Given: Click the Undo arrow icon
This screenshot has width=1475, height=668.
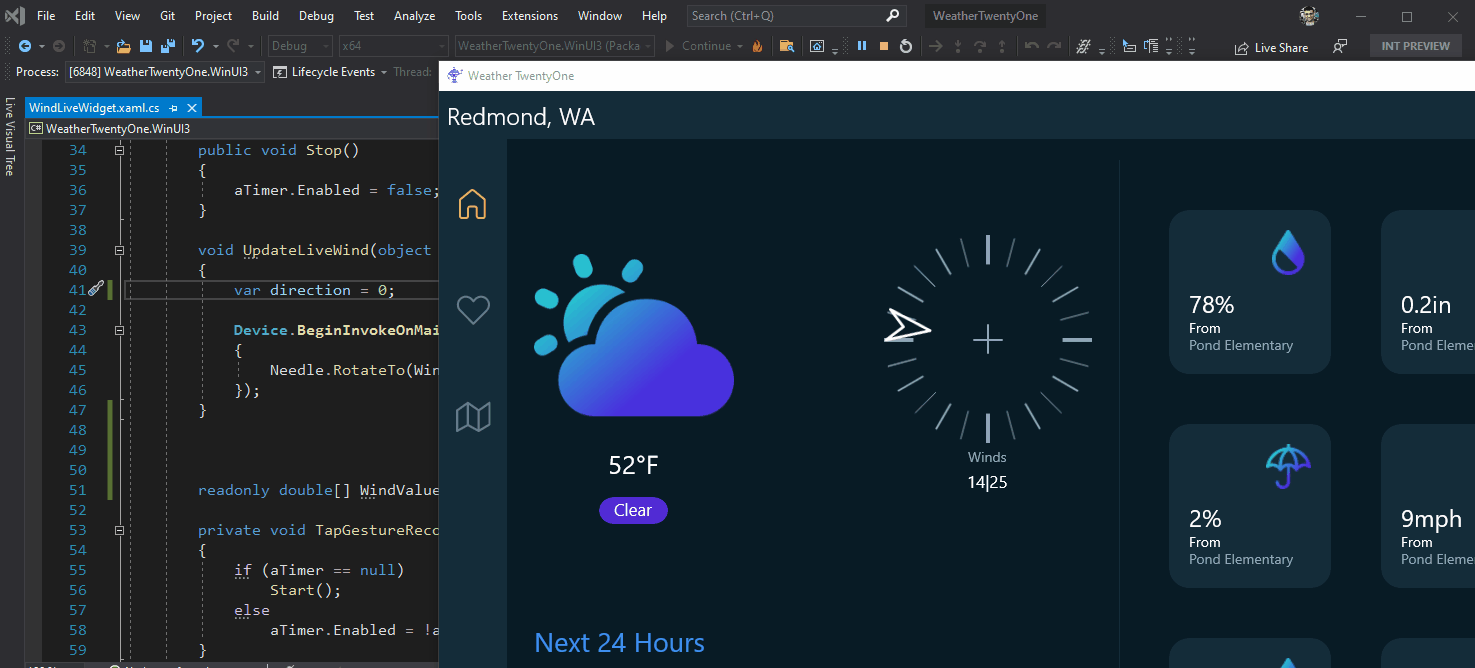Looking at the screenshot, I should pyautogui.click(x=197, y=46).
